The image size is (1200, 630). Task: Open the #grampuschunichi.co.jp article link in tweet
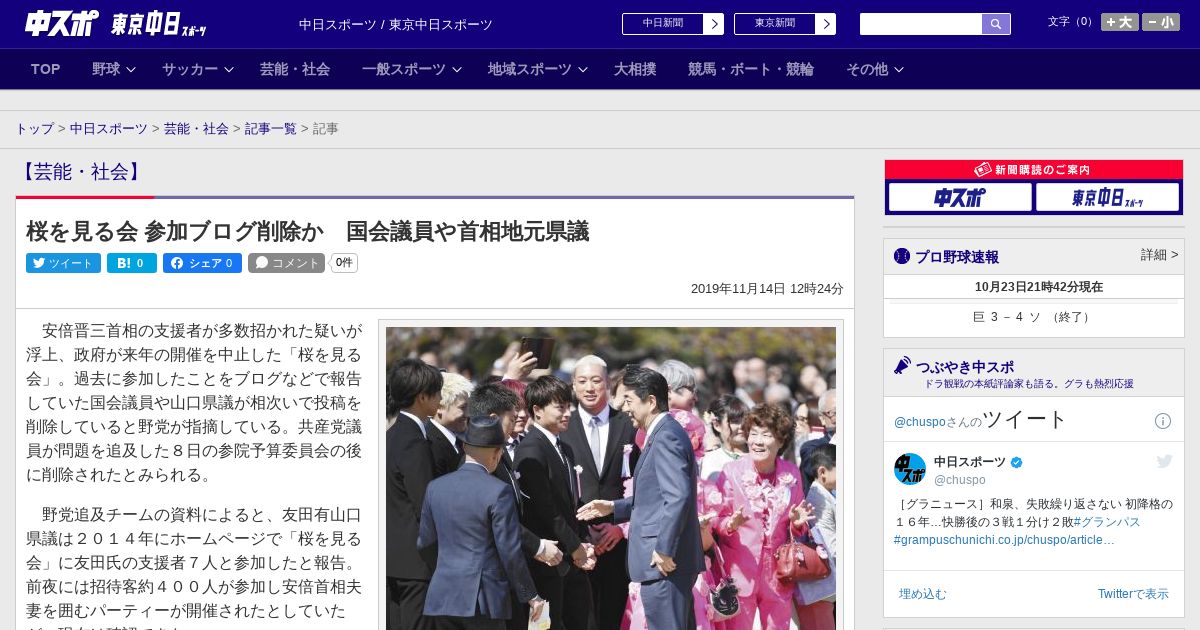point(1004,540)
